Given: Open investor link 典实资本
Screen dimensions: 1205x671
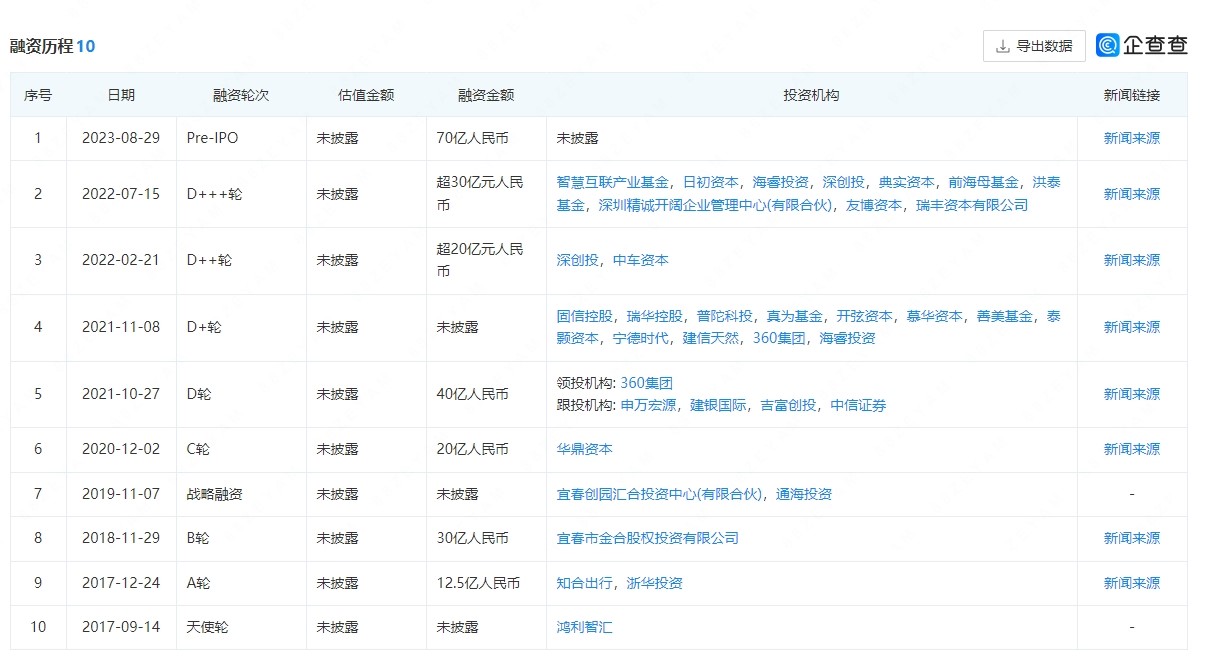Looking at the screenshot, I should (907, 182).
